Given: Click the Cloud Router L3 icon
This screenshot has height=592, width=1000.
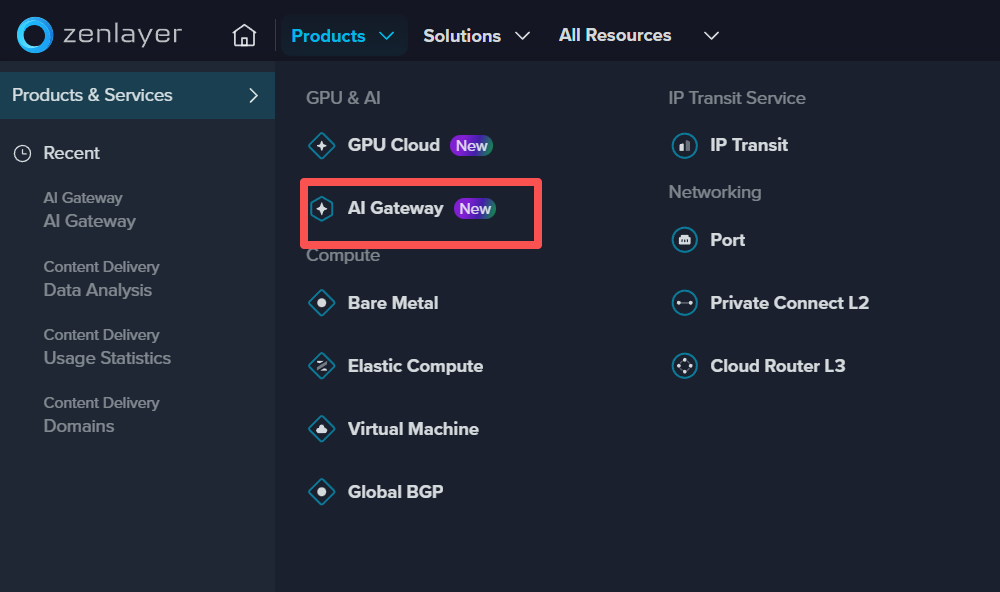Looking at the screenshot, I should tap(684, 366).
